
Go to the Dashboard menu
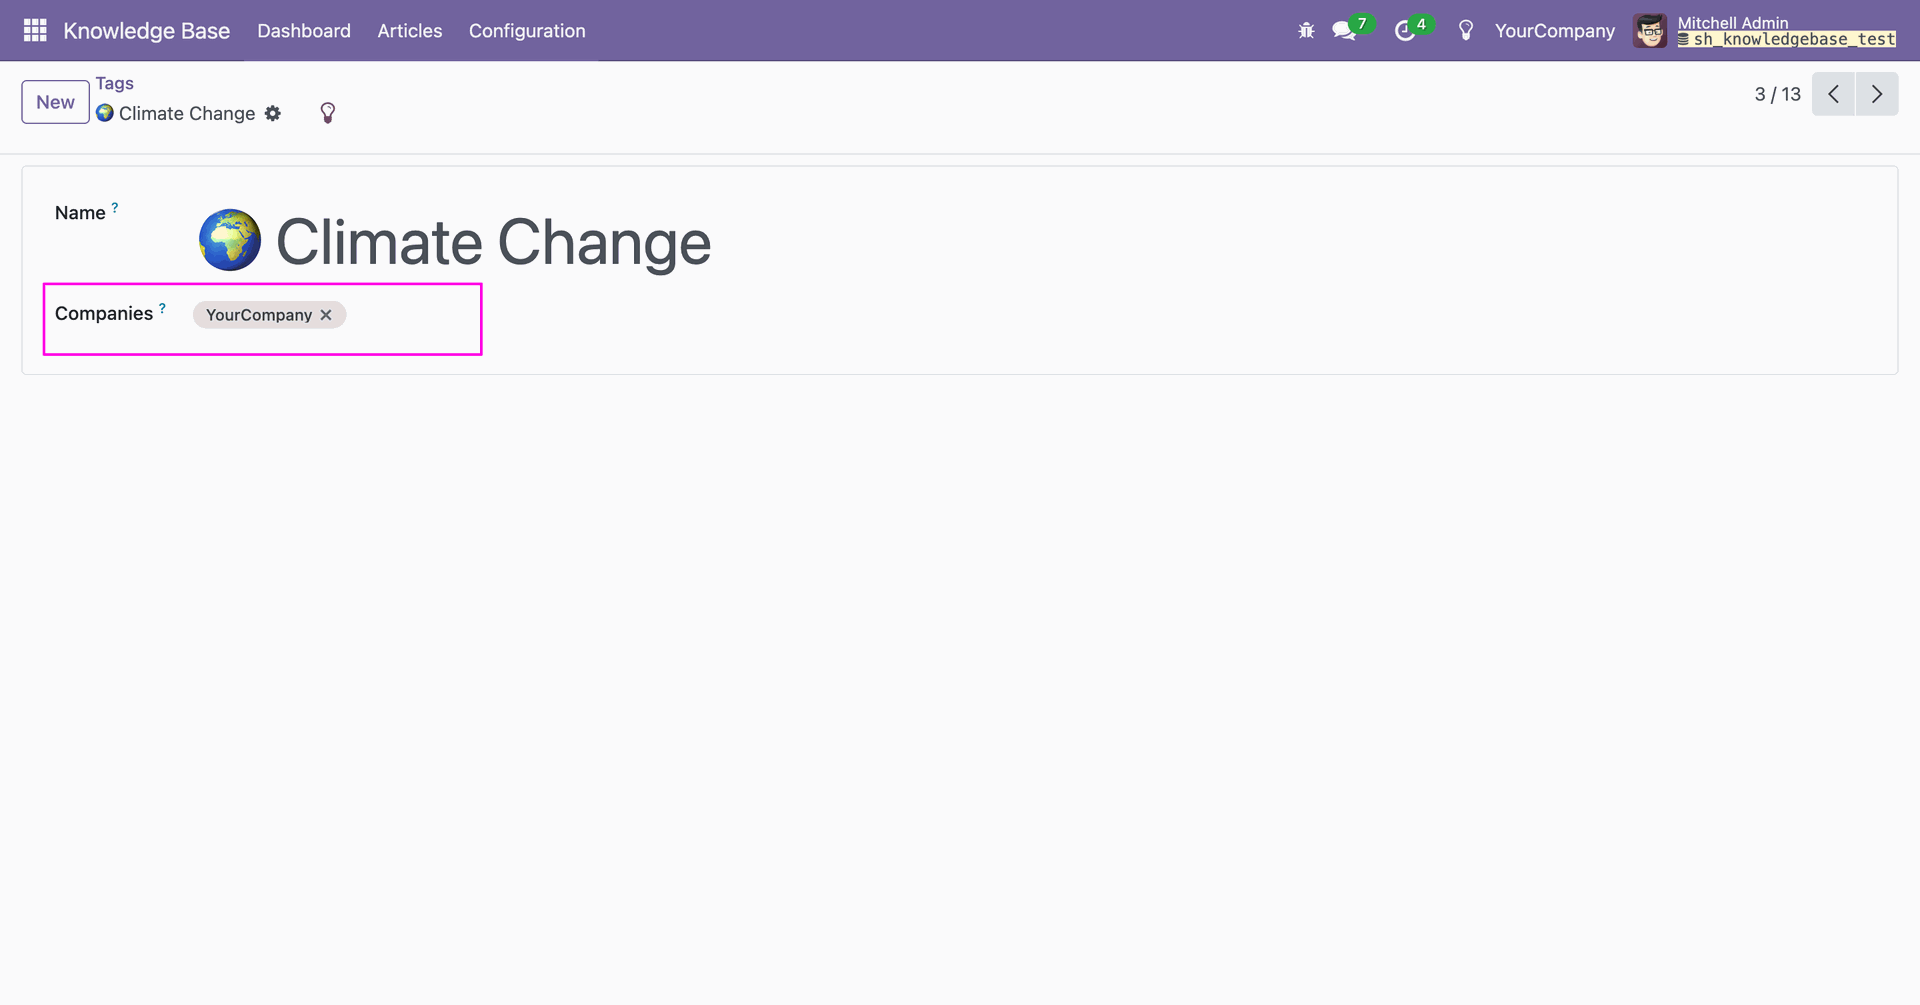point(304,31)
